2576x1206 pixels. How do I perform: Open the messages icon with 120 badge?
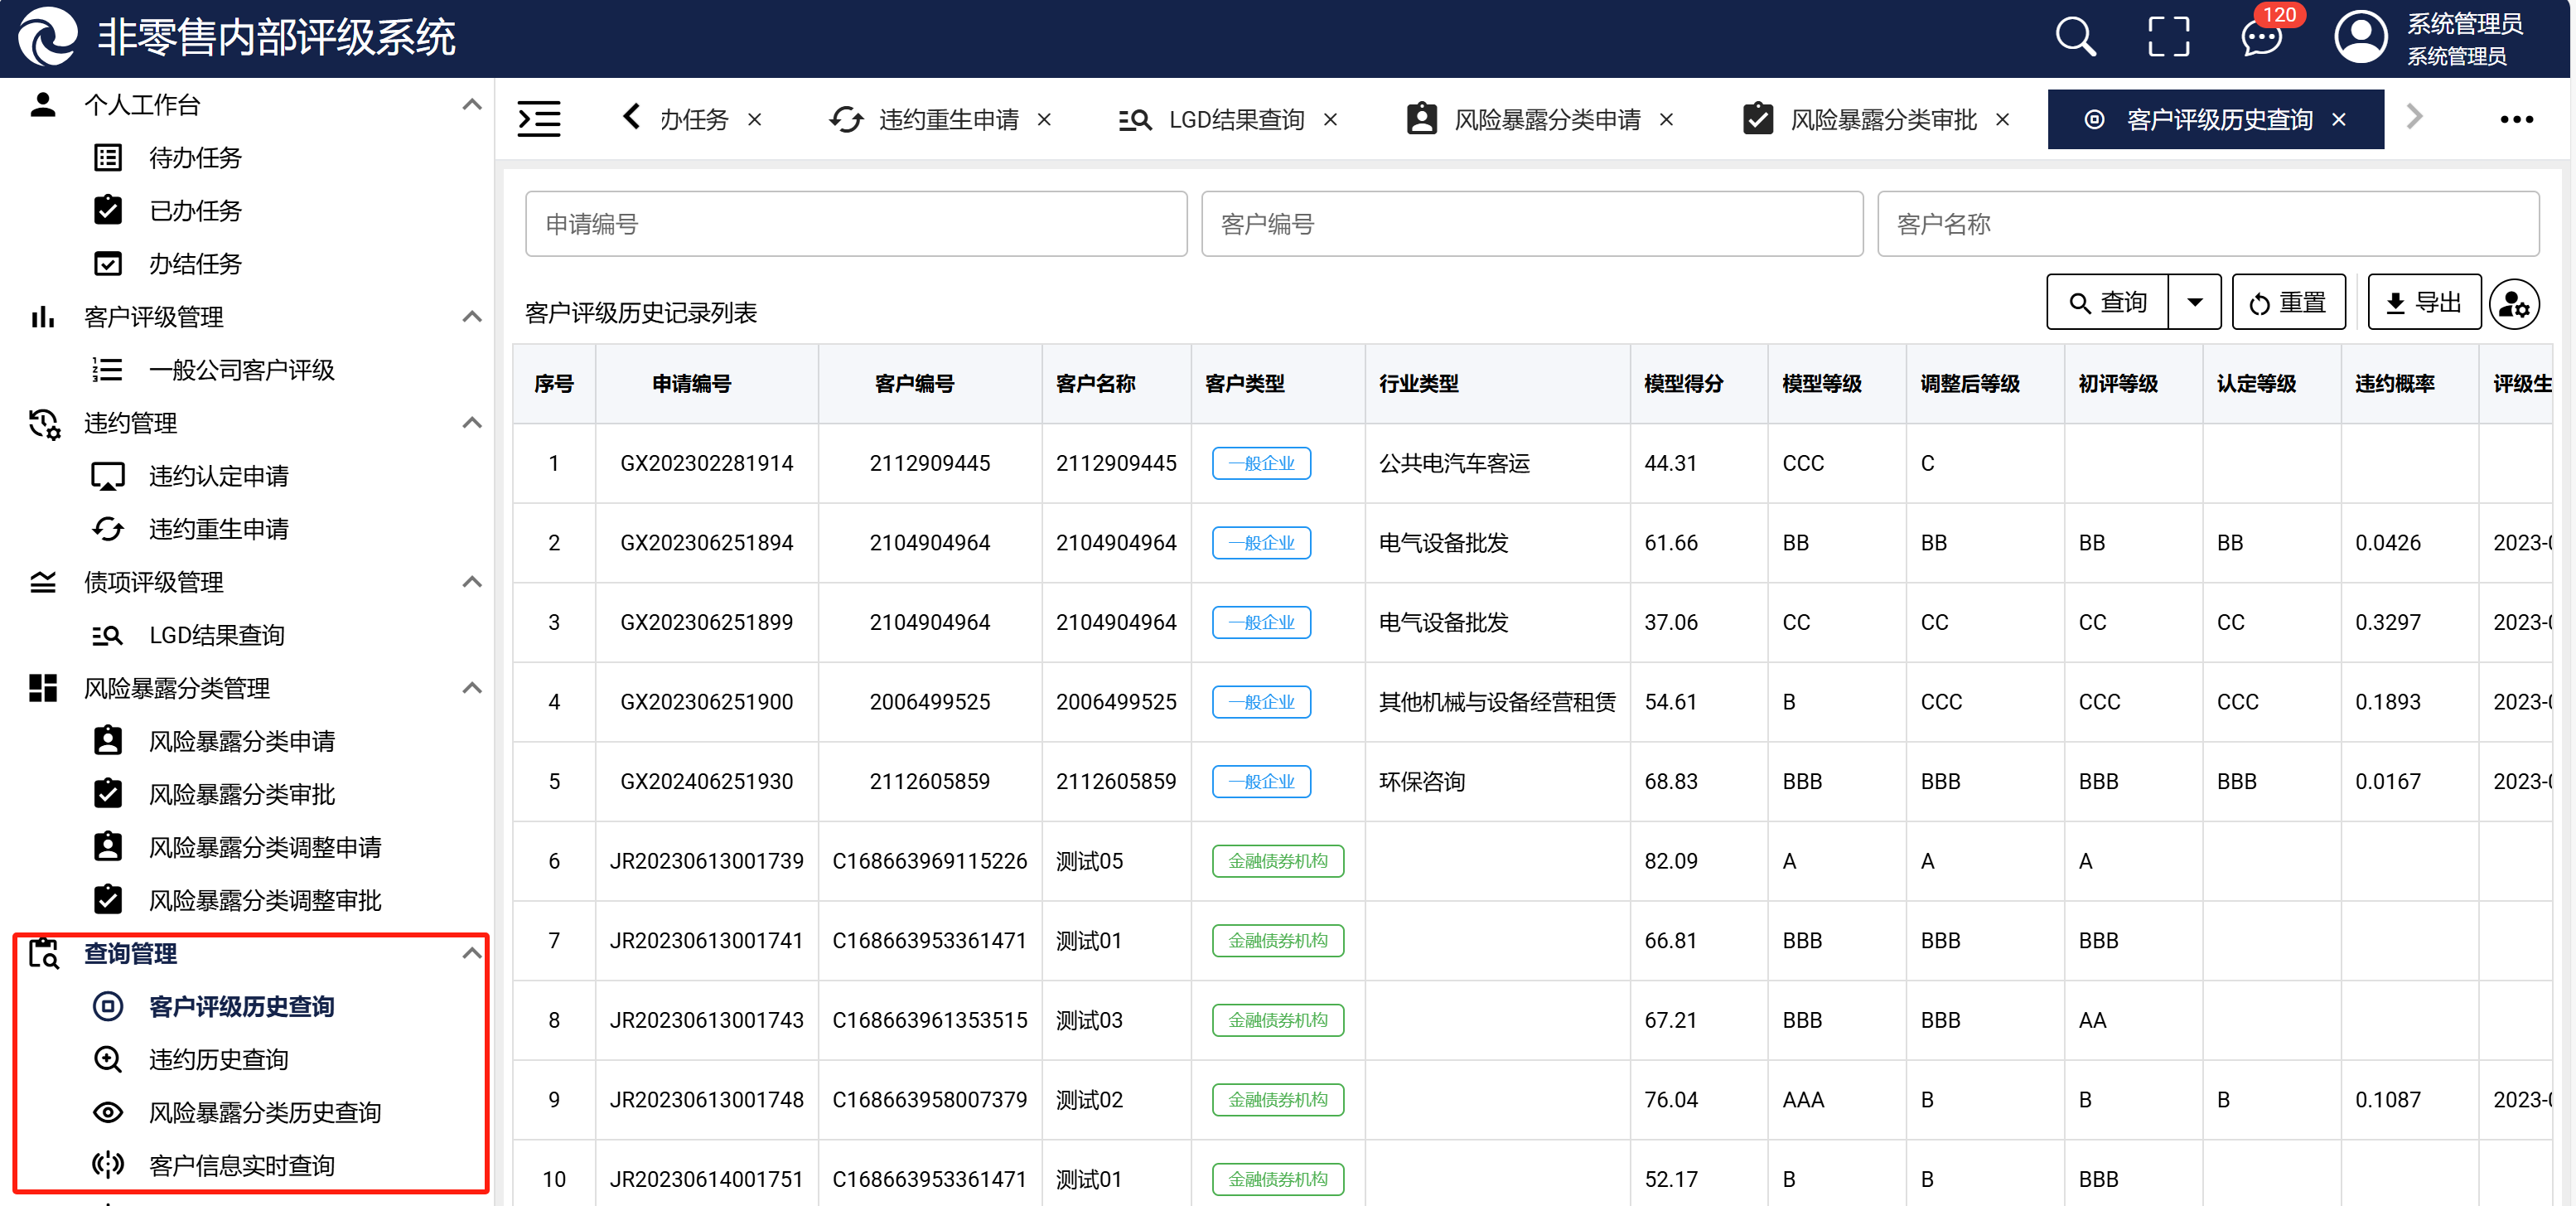(x=2261, y=38)
